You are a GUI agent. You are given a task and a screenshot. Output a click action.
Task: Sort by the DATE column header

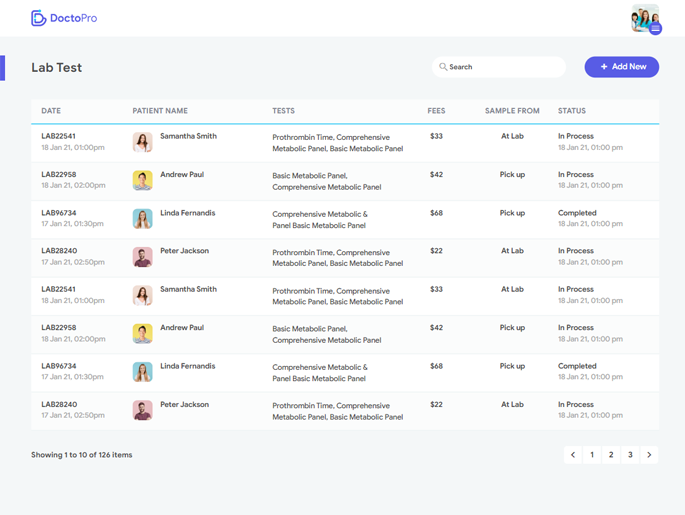(51, 111)
